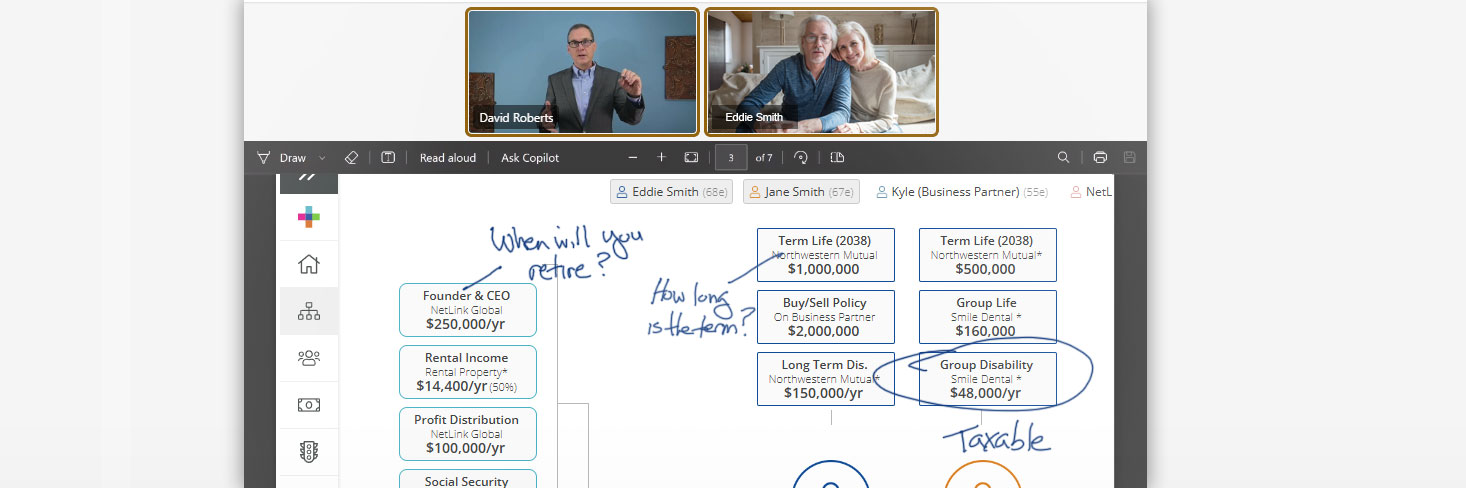Click the page number input field
This screenshot has height=488, width=1466.
pyautogui.click(x=731, y=158)
